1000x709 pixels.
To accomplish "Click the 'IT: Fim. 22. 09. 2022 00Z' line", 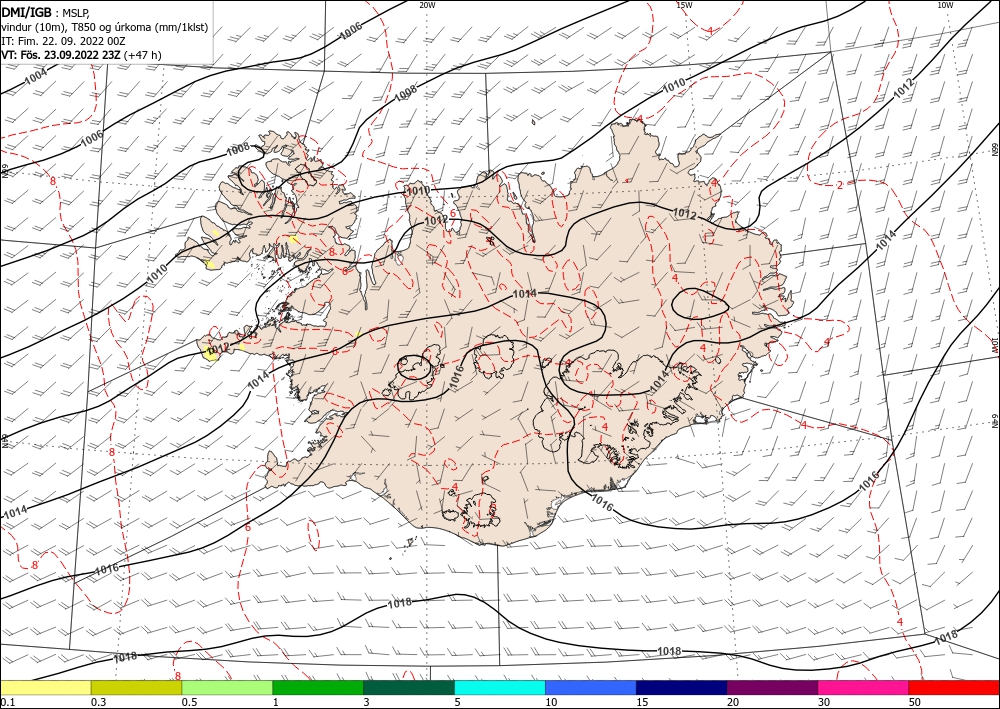I will (x=63, y=41).
